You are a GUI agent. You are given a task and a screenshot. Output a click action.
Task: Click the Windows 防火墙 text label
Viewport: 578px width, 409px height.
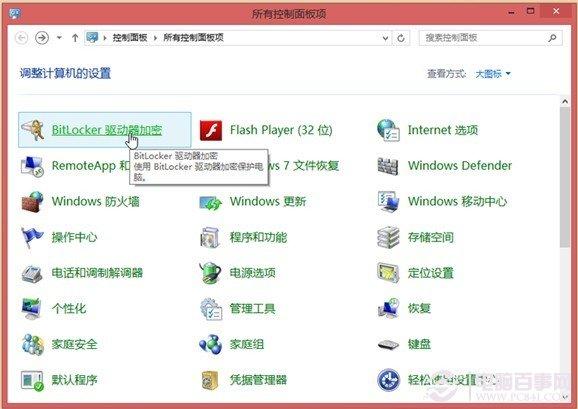tap(96, 202)
